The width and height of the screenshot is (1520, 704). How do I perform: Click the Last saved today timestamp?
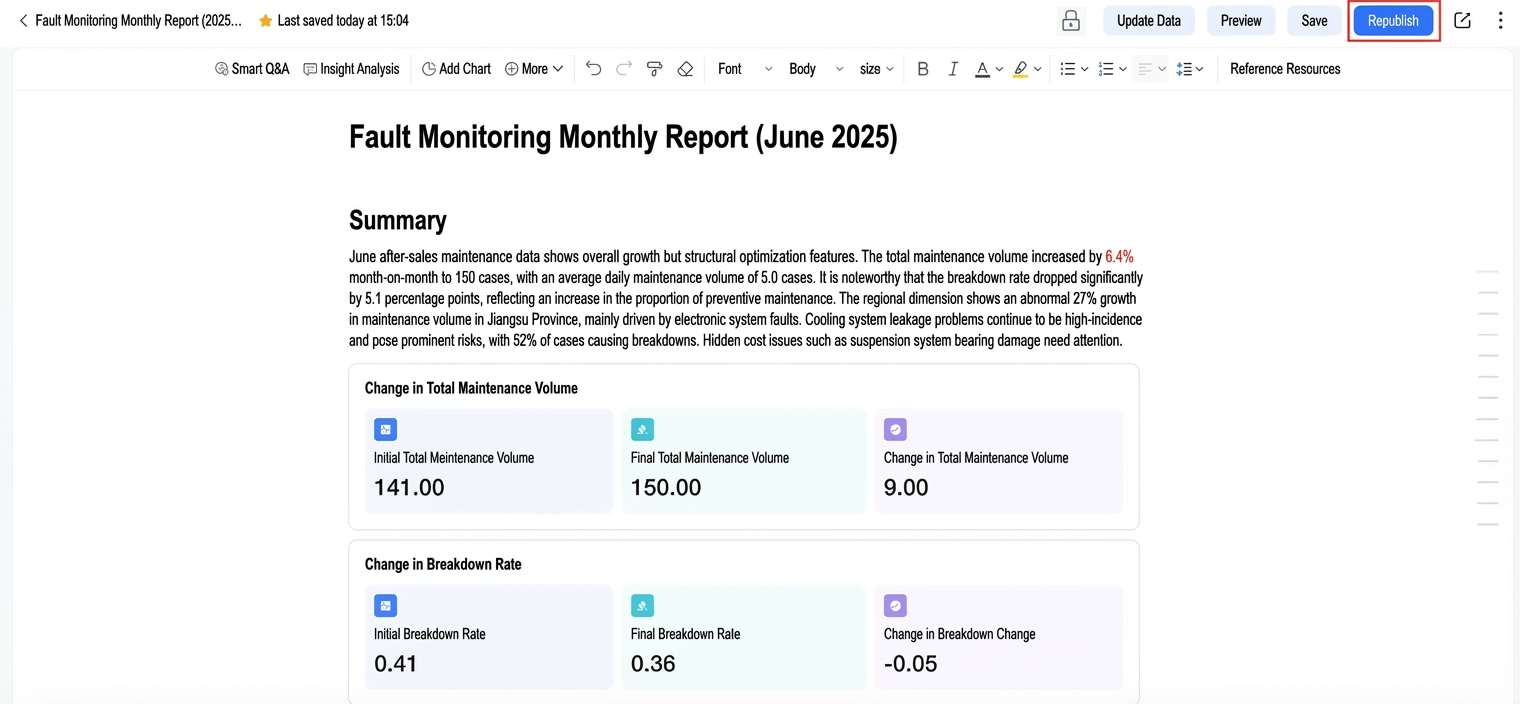click(x=343, y=20)
